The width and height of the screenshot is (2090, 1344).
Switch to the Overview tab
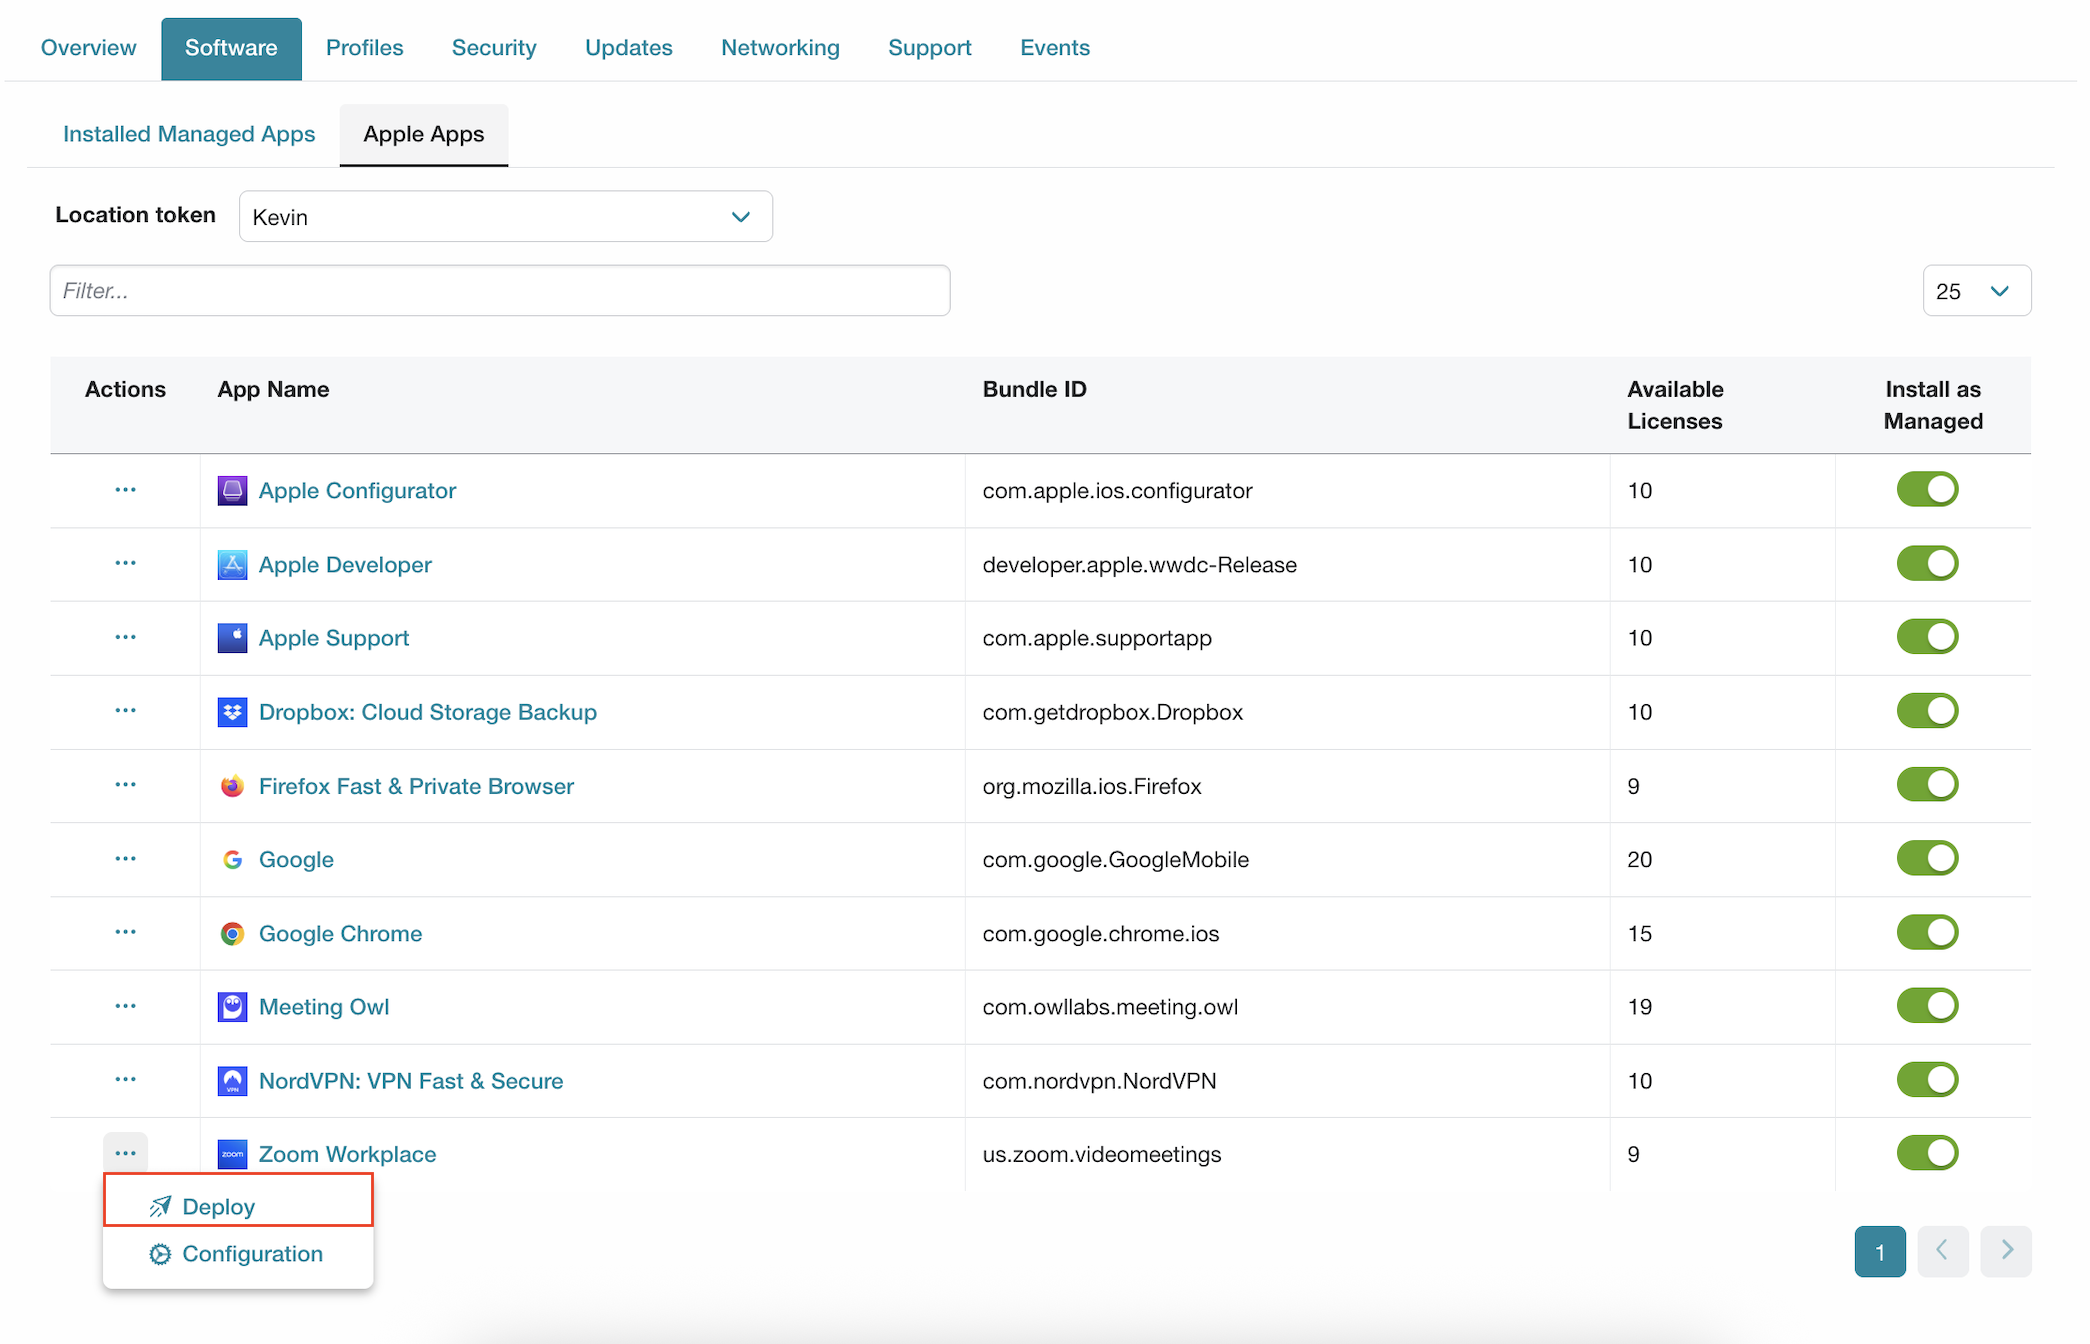coord(88,48)
